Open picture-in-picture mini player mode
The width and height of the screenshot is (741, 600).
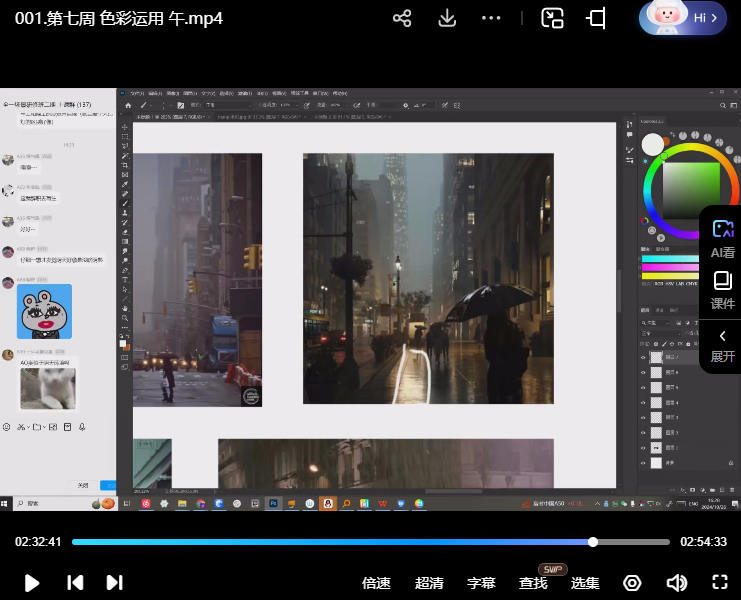pos(552,19)
